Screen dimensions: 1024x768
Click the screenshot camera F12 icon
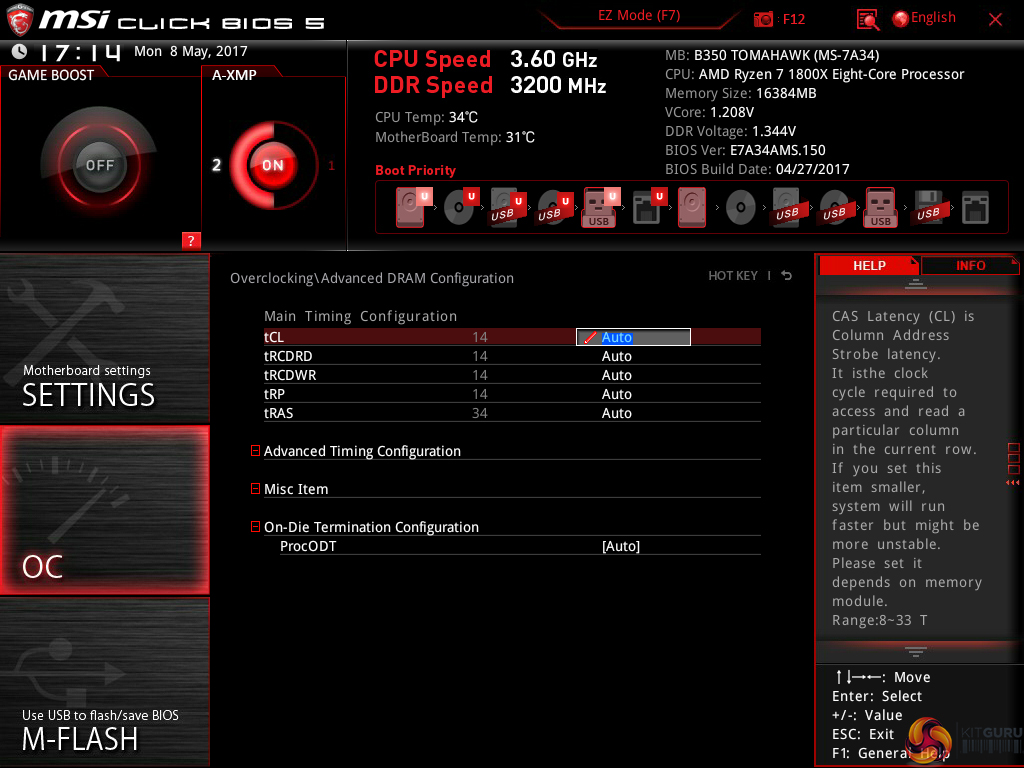(763, 19)
